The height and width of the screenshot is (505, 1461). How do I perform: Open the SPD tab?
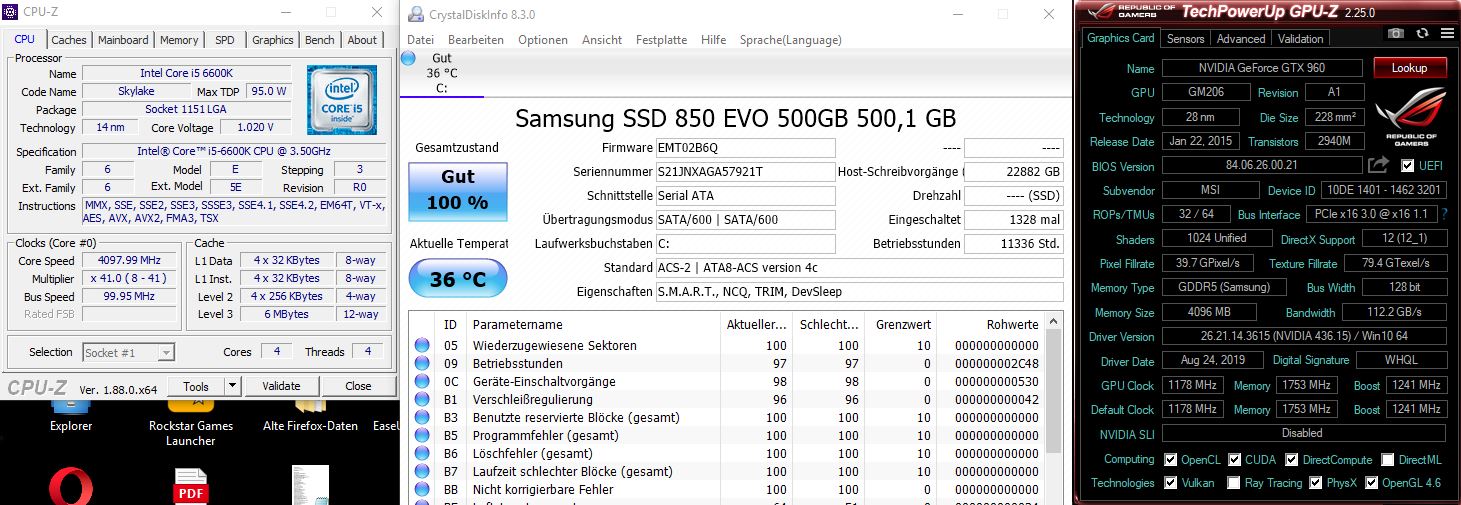pos(225,40)
